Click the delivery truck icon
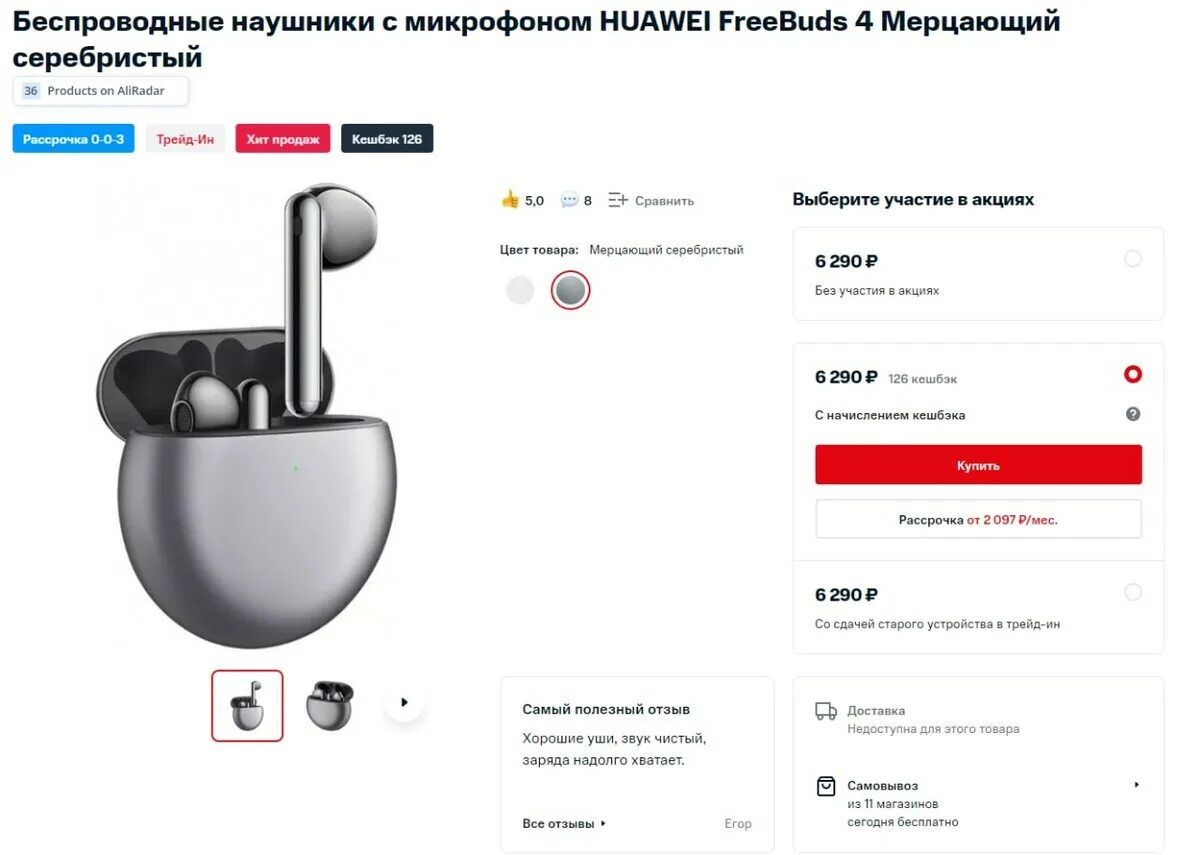 point(826,711)
